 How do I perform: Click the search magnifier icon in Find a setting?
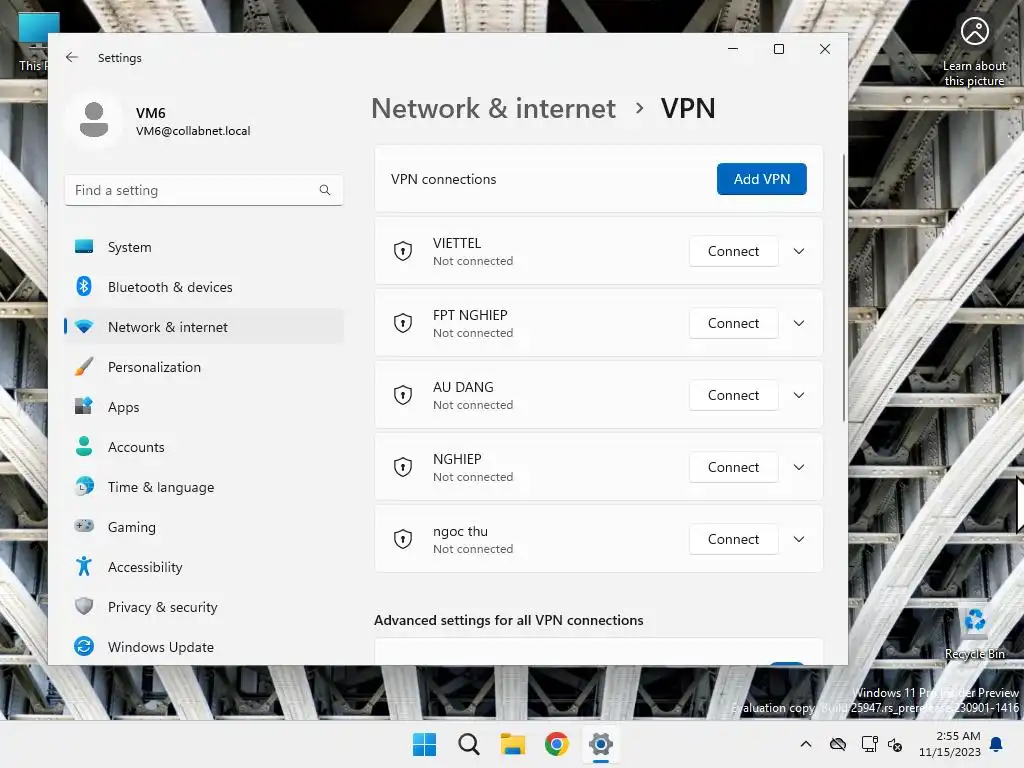(x=325, y=190)
